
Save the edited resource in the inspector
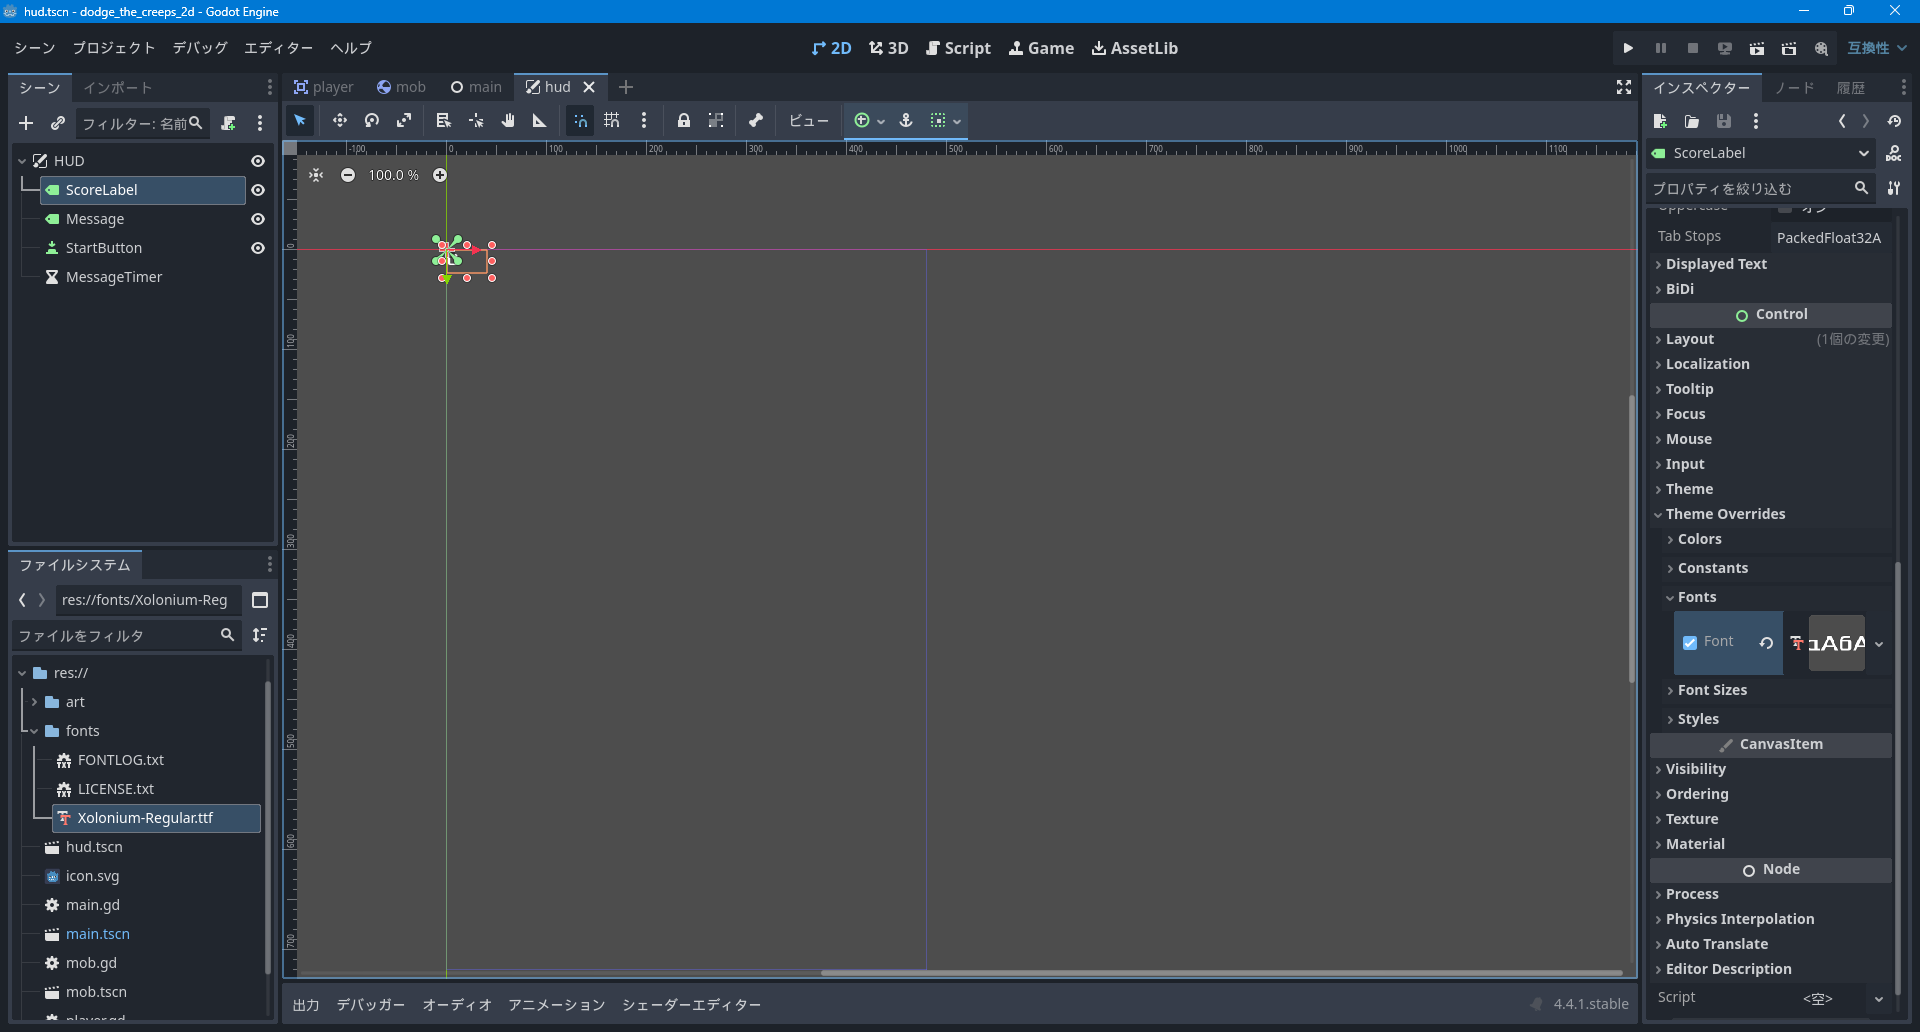click(x=1724, y=121)
